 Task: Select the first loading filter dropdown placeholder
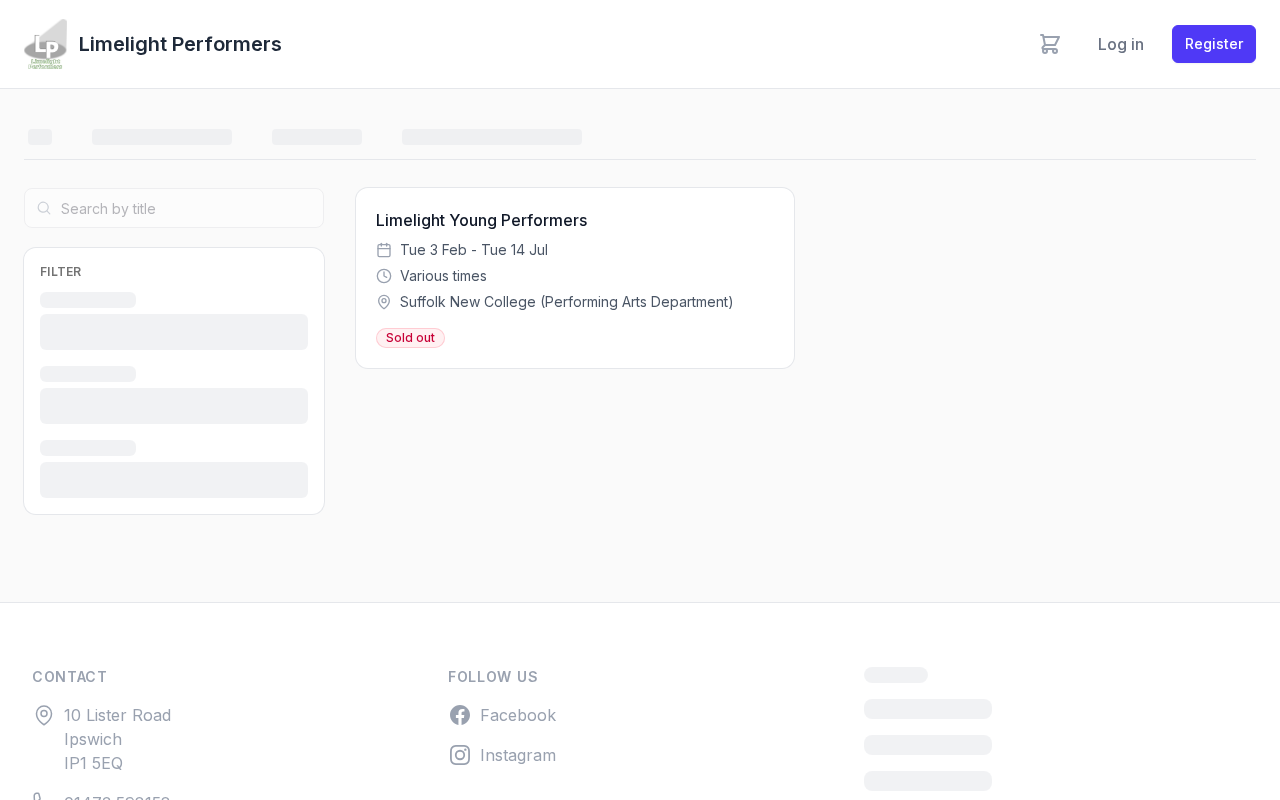tap(174, 332)
